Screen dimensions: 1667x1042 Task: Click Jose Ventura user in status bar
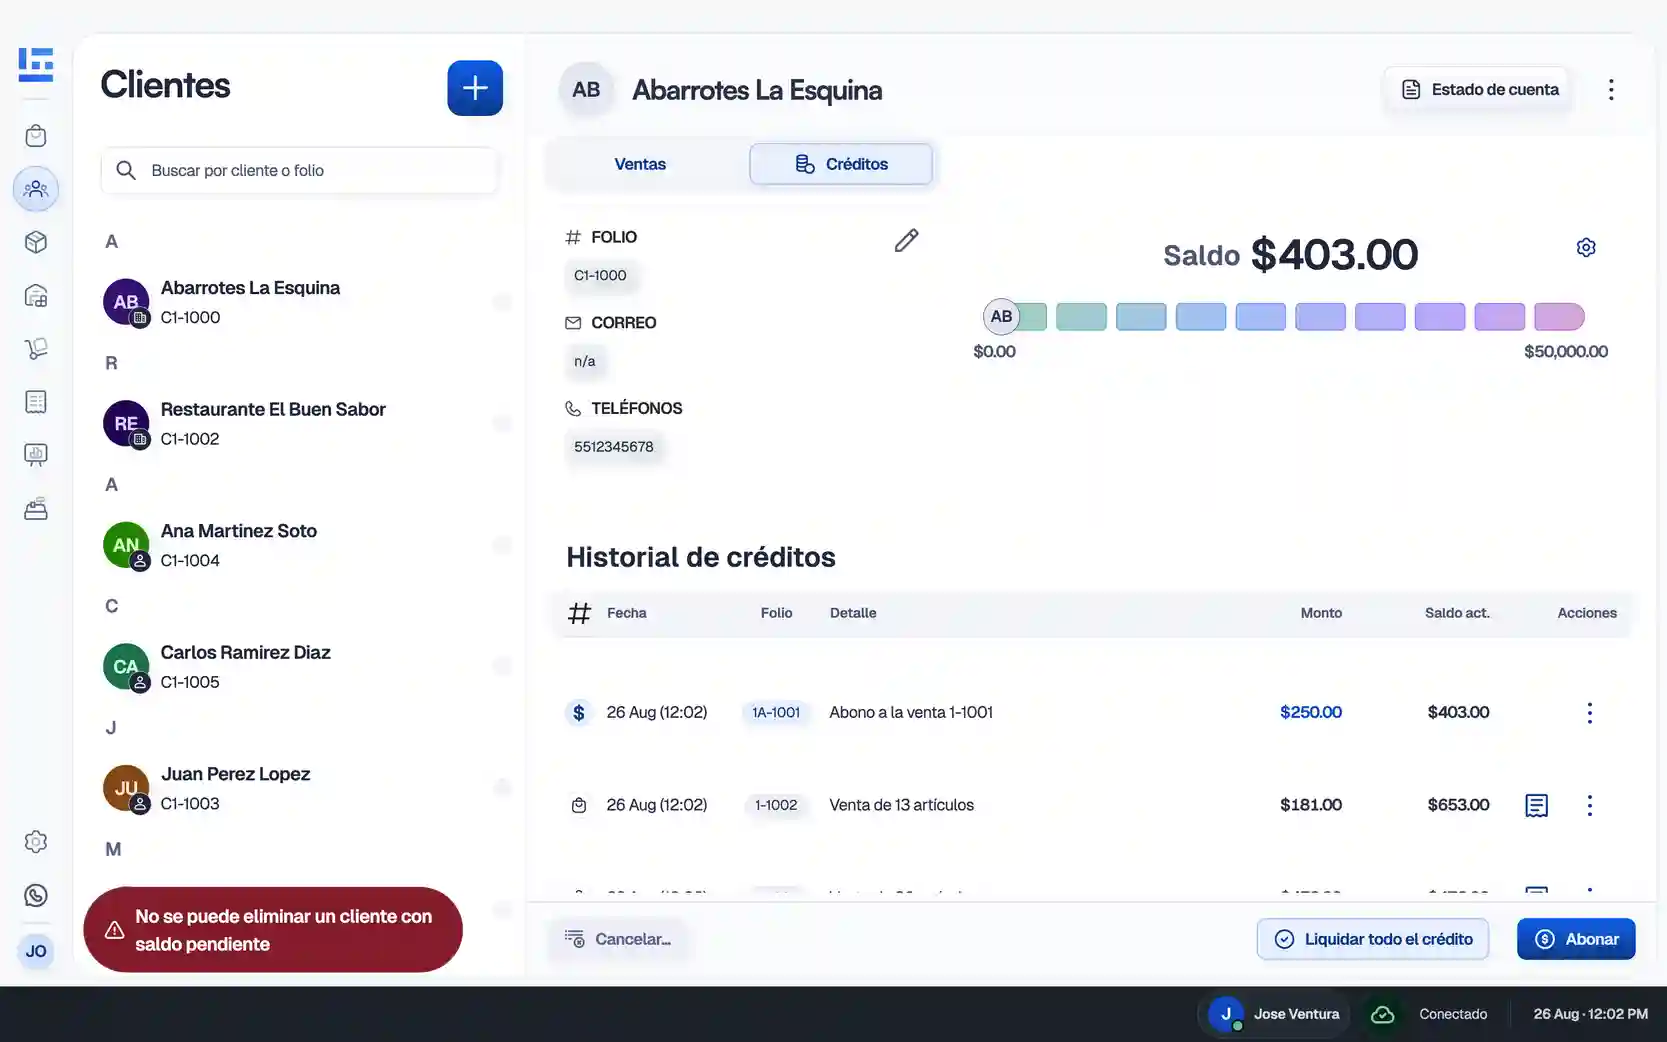1275,1014
